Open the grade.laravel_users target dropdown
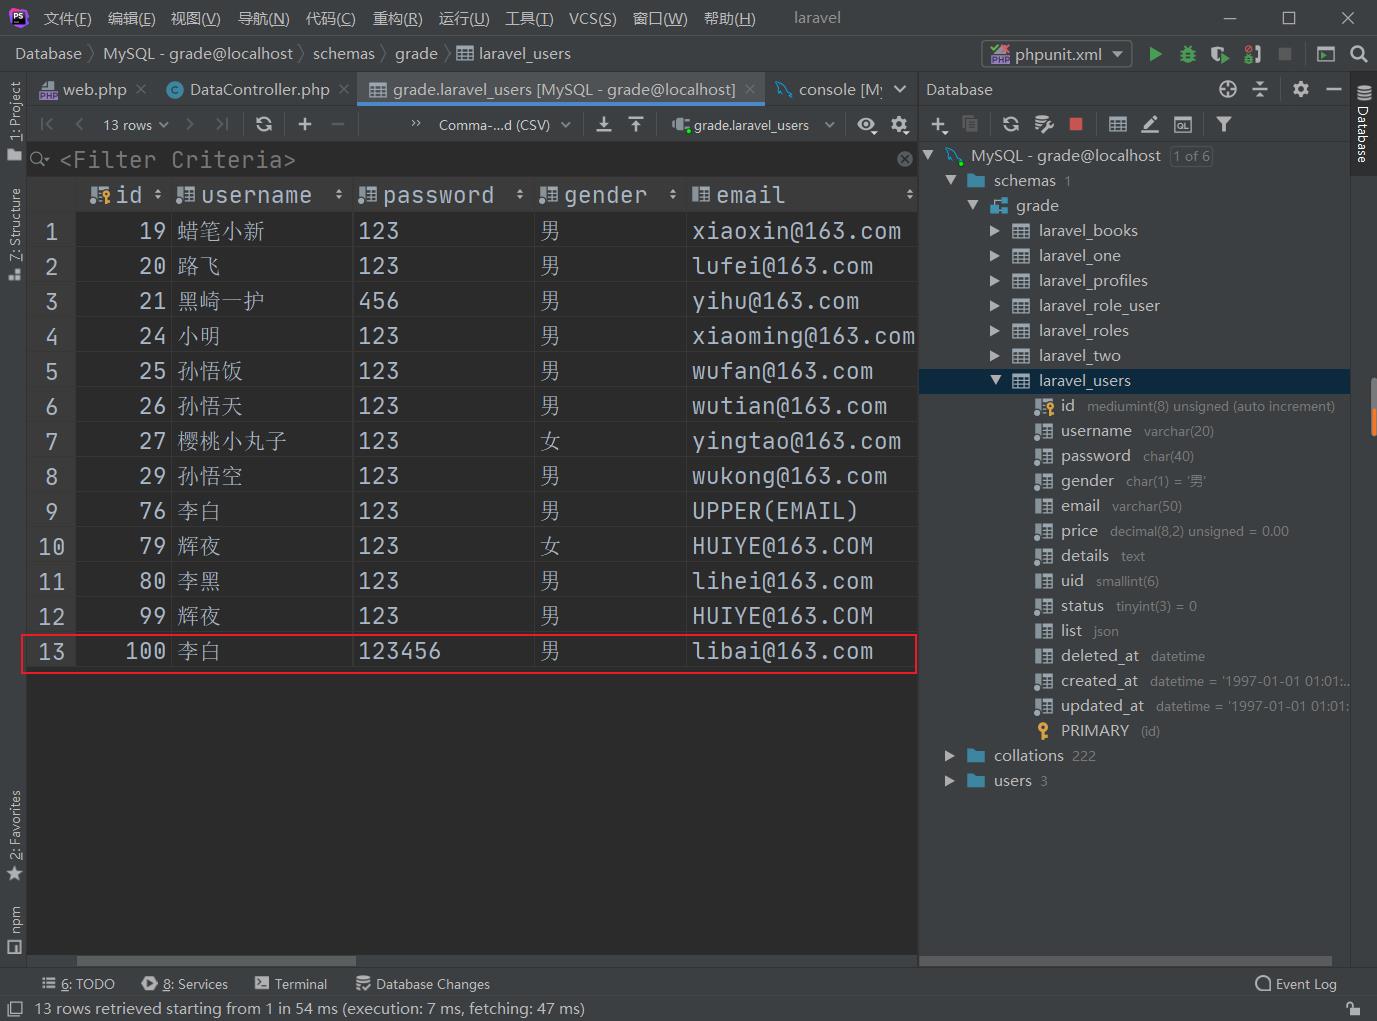Viewport: 1377px width, 1021px height. coord(754,124)
